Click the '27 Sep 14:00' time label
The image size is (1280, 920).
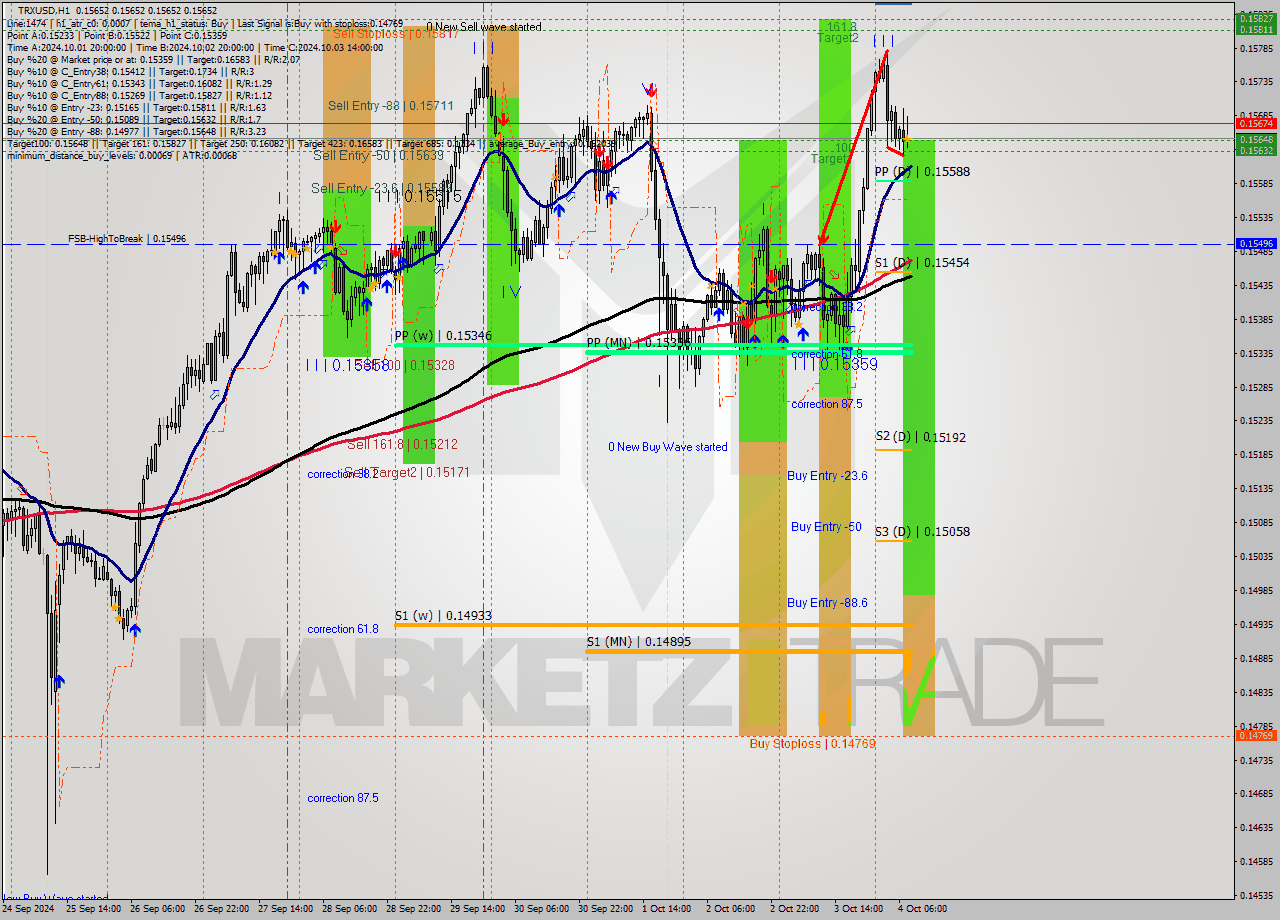(286, 909)
